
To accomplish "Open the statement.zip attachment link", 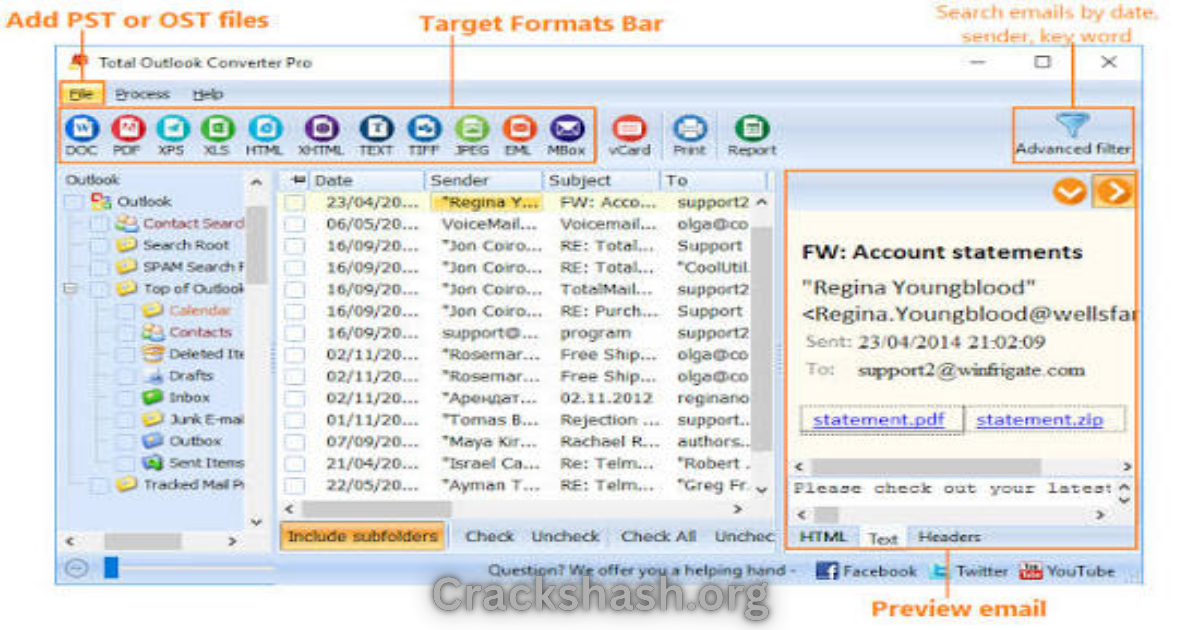I will point(1039,420).
